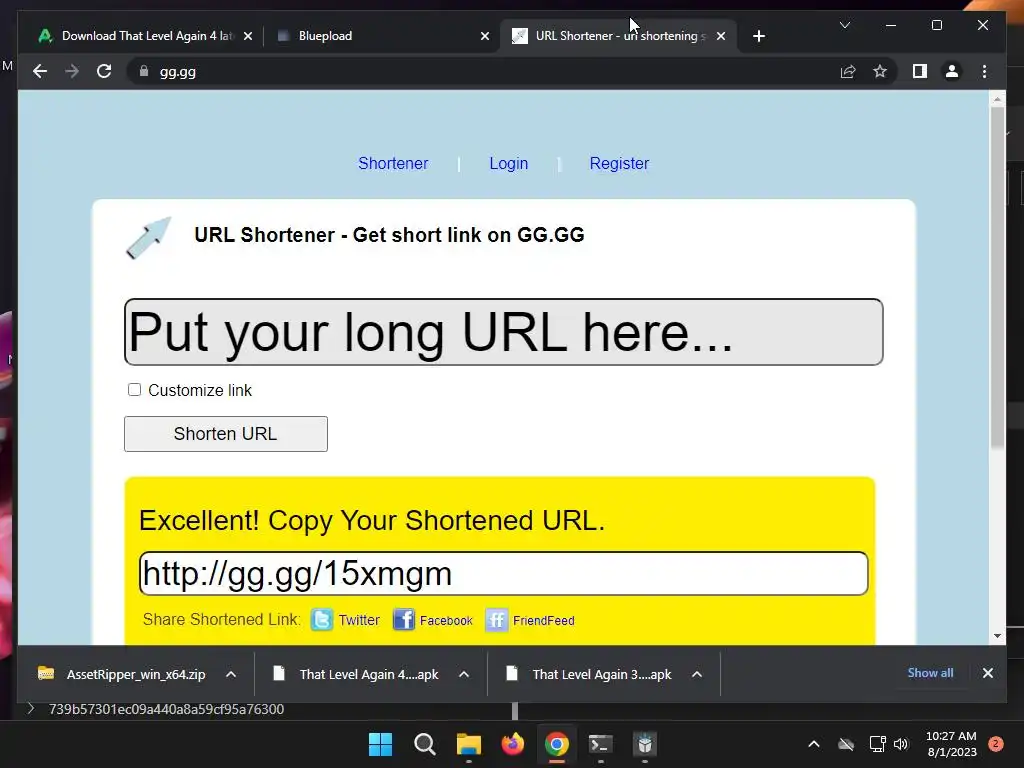This screenshot has width=1024, height=768.
Task: Open the Shortener link
Action: click(x=392, y=163)
